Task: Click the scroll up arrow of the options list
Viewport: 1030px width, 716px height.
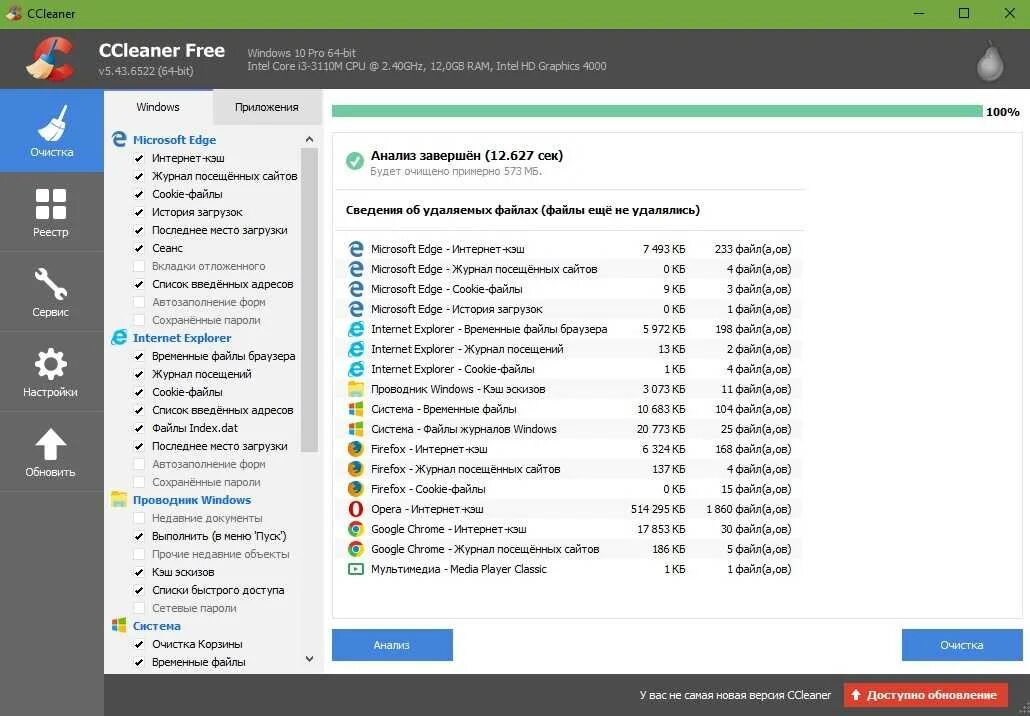Action: [x=309, y=139]
